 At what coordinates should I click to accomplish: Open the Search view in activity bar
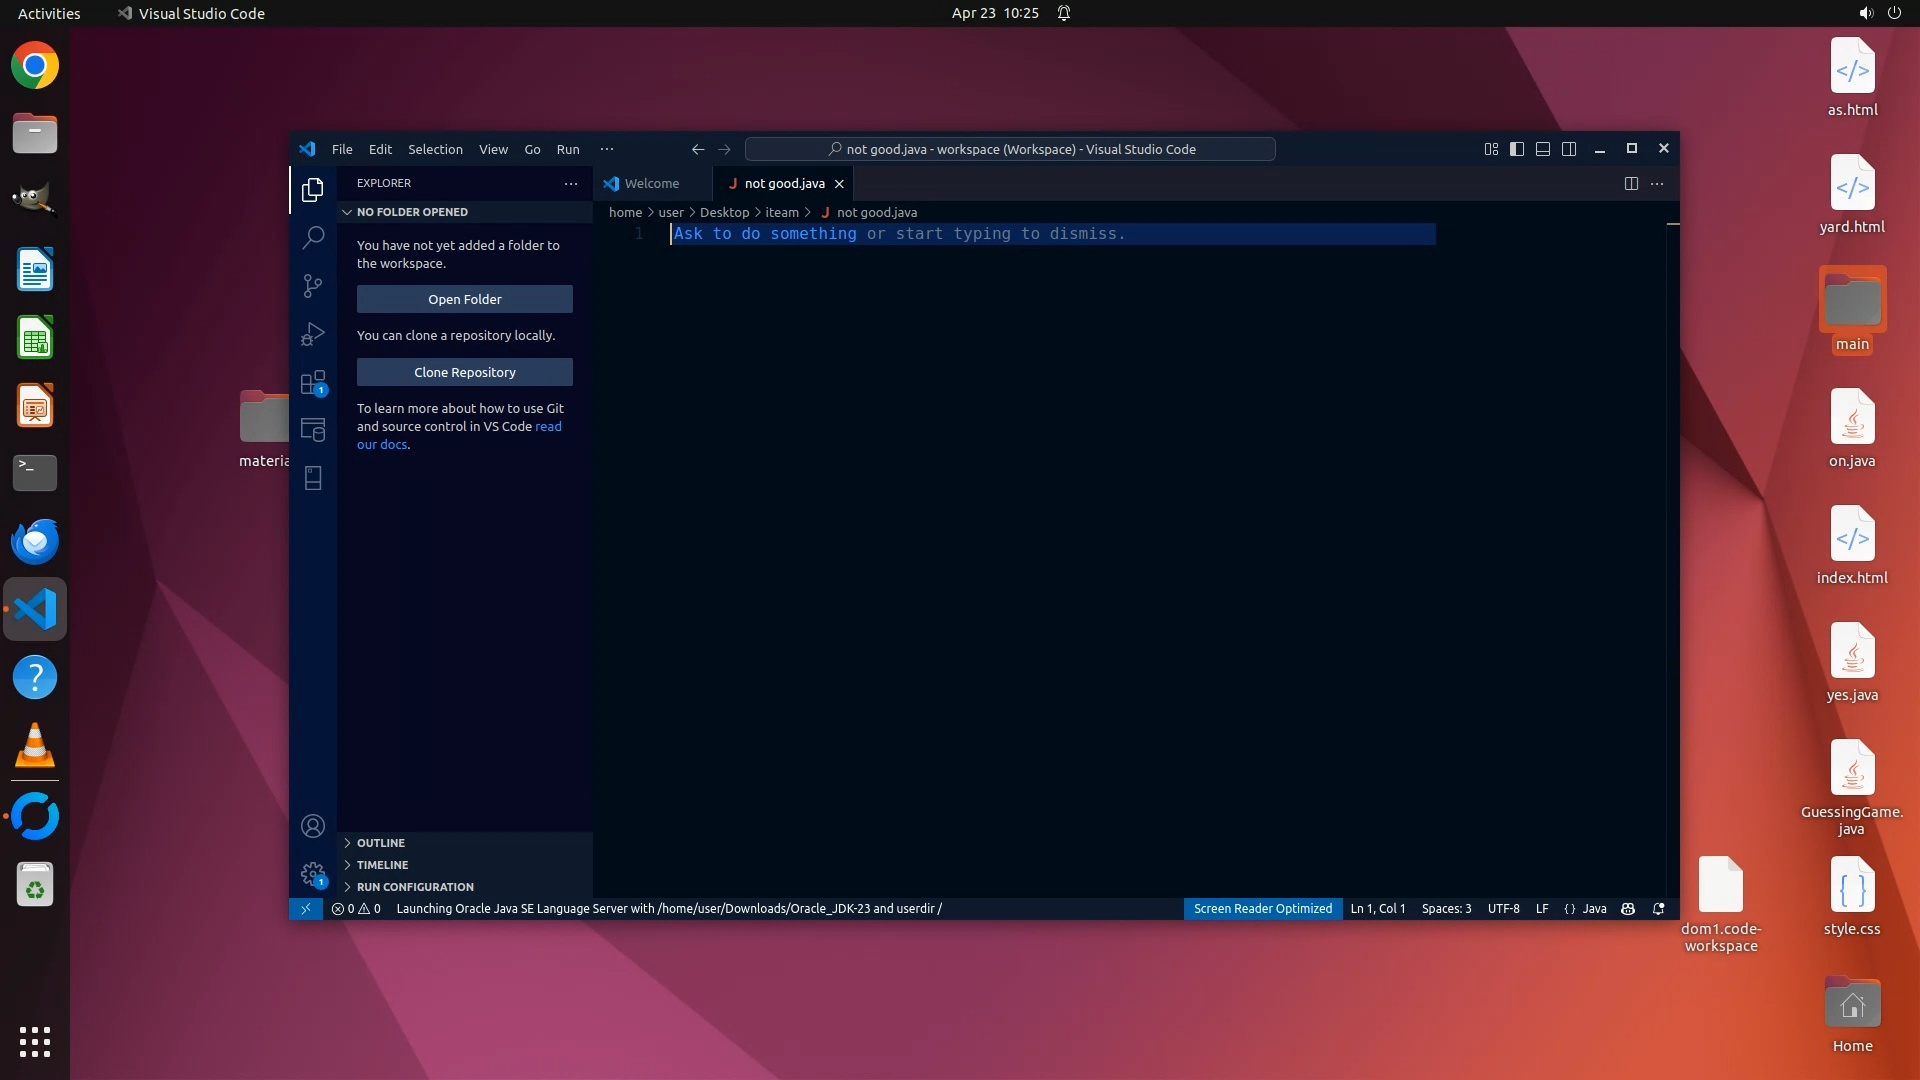coord(313,237)
